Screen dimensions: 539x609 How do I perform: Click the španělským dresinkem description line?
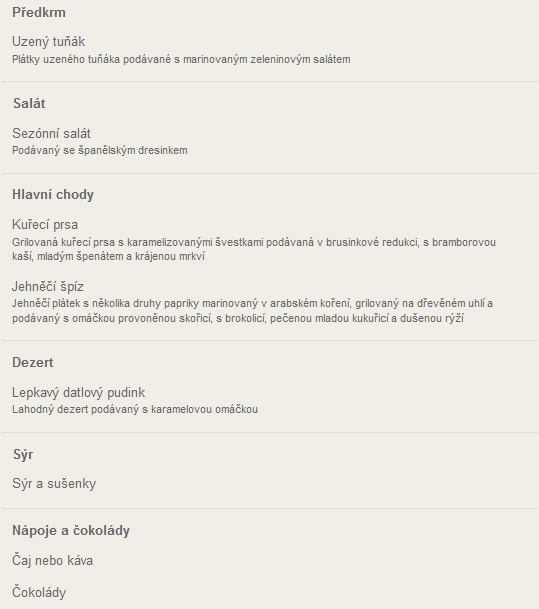tap(100, 150)
